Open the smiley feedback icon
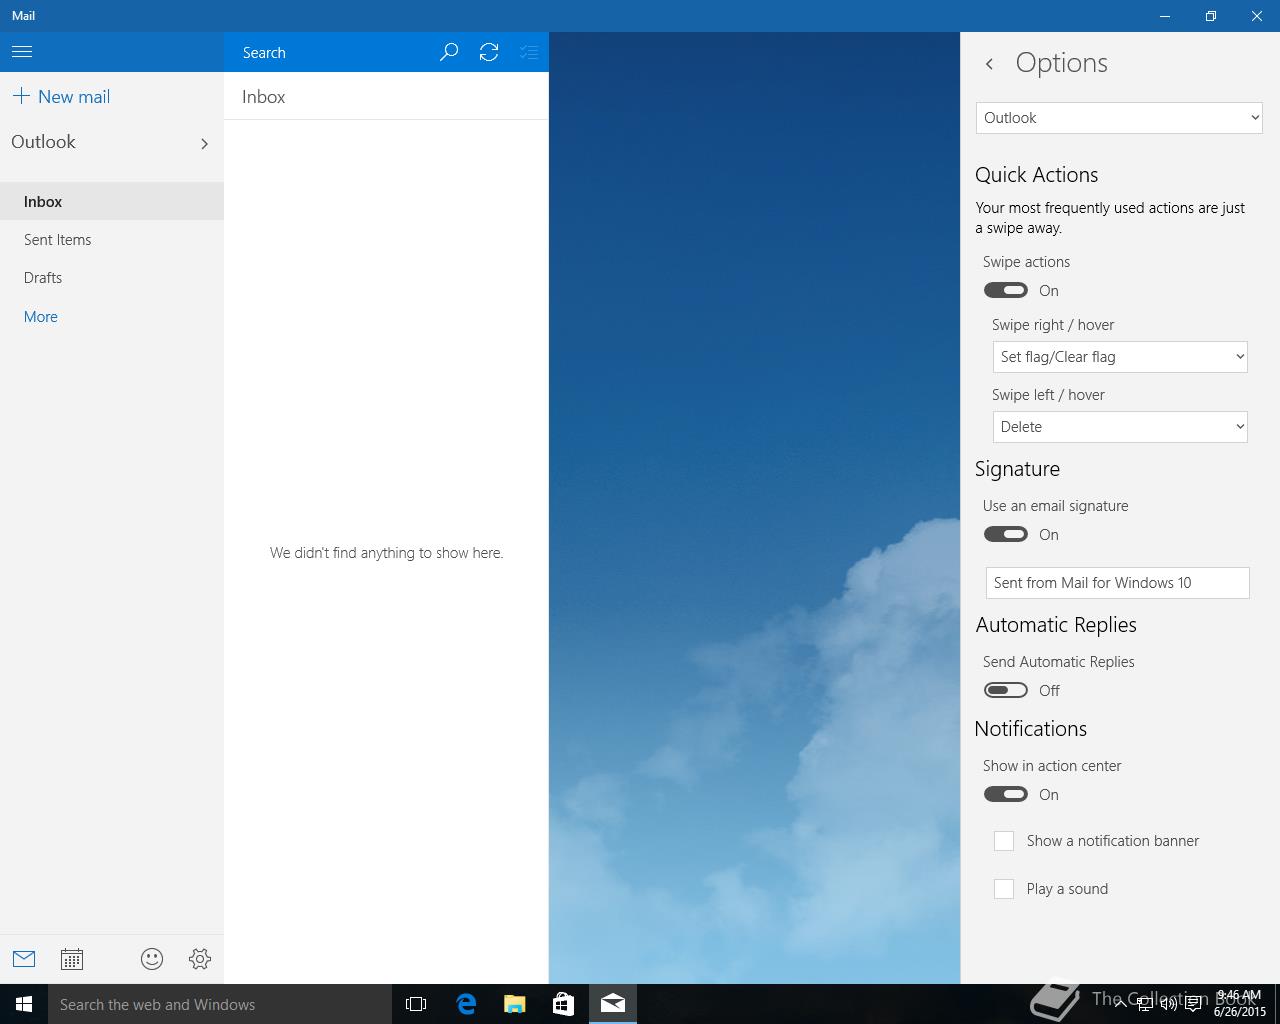 (x=152, y=959)
